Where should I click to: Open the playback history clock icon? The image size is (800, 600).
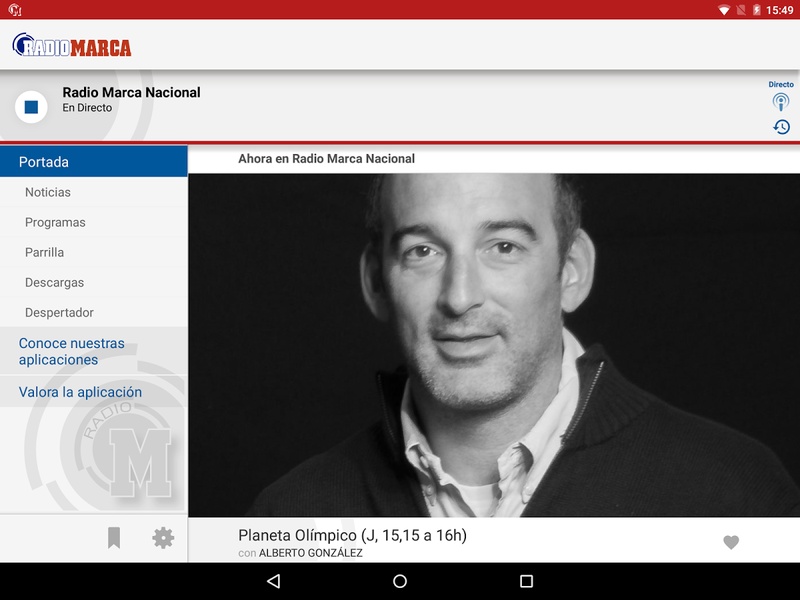tap(781, 127)
